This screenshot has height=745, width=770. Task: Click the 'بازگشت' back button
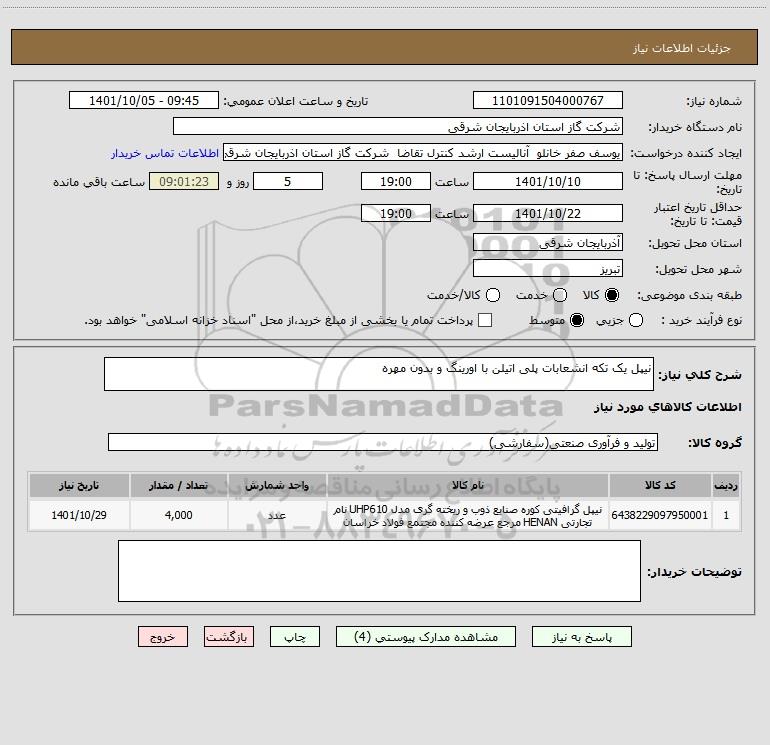[229, 636]
